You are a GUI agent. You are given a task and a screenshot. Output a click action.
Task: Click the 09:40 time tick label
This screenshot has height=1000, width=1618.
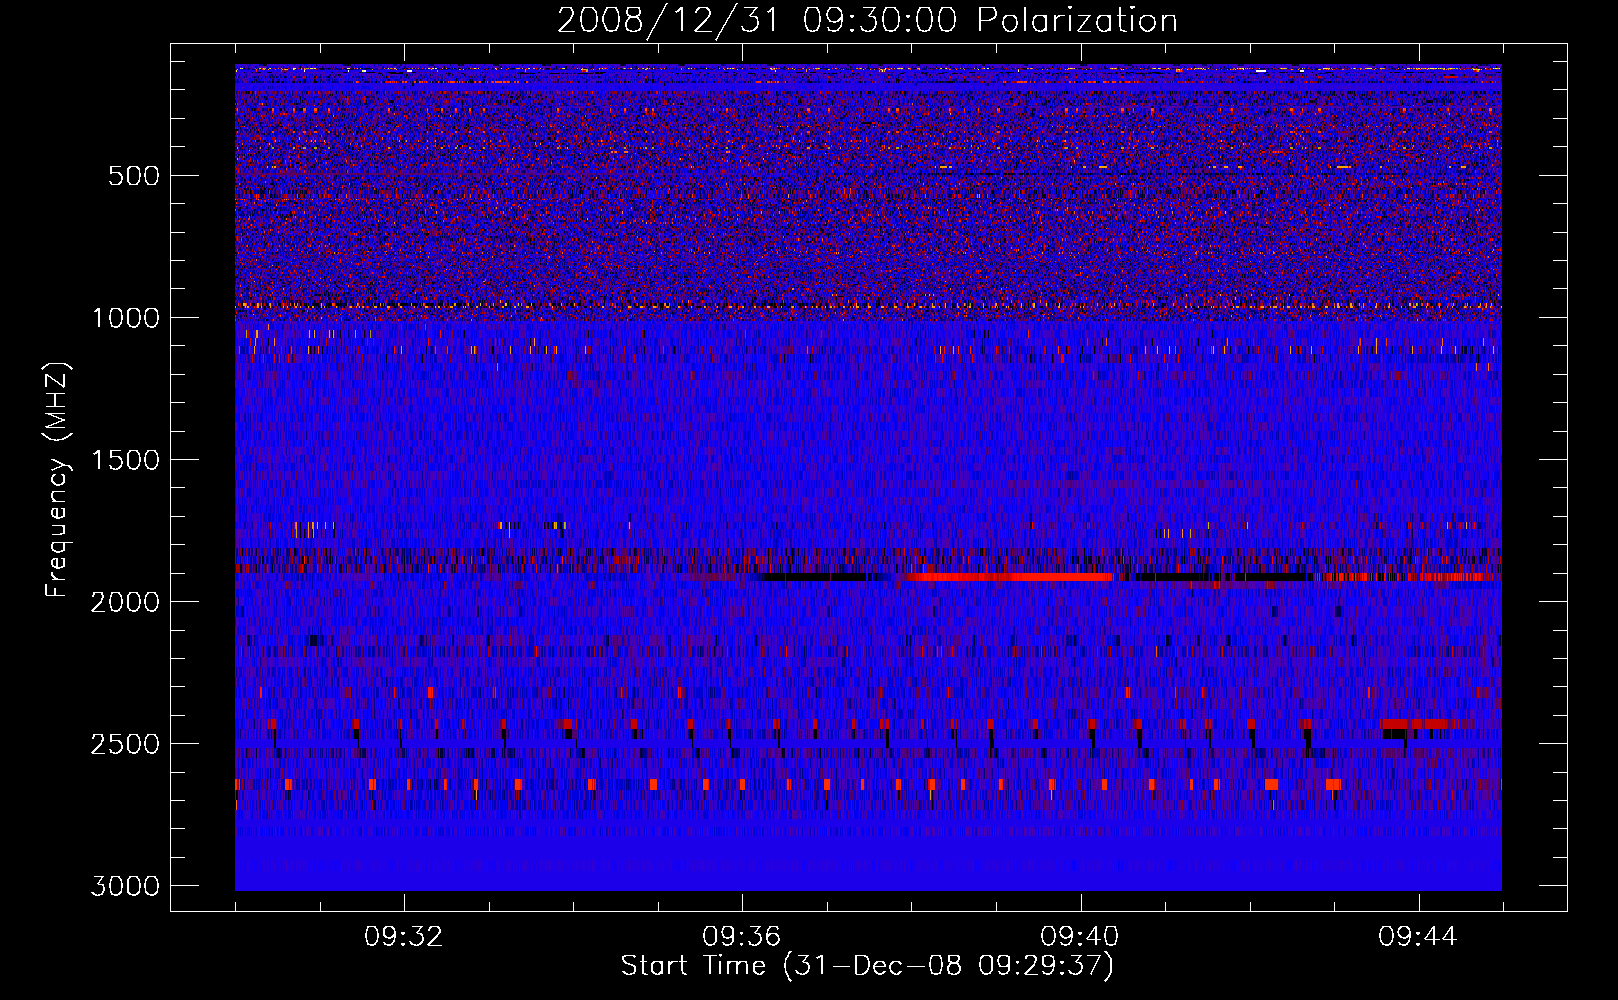1080,937
